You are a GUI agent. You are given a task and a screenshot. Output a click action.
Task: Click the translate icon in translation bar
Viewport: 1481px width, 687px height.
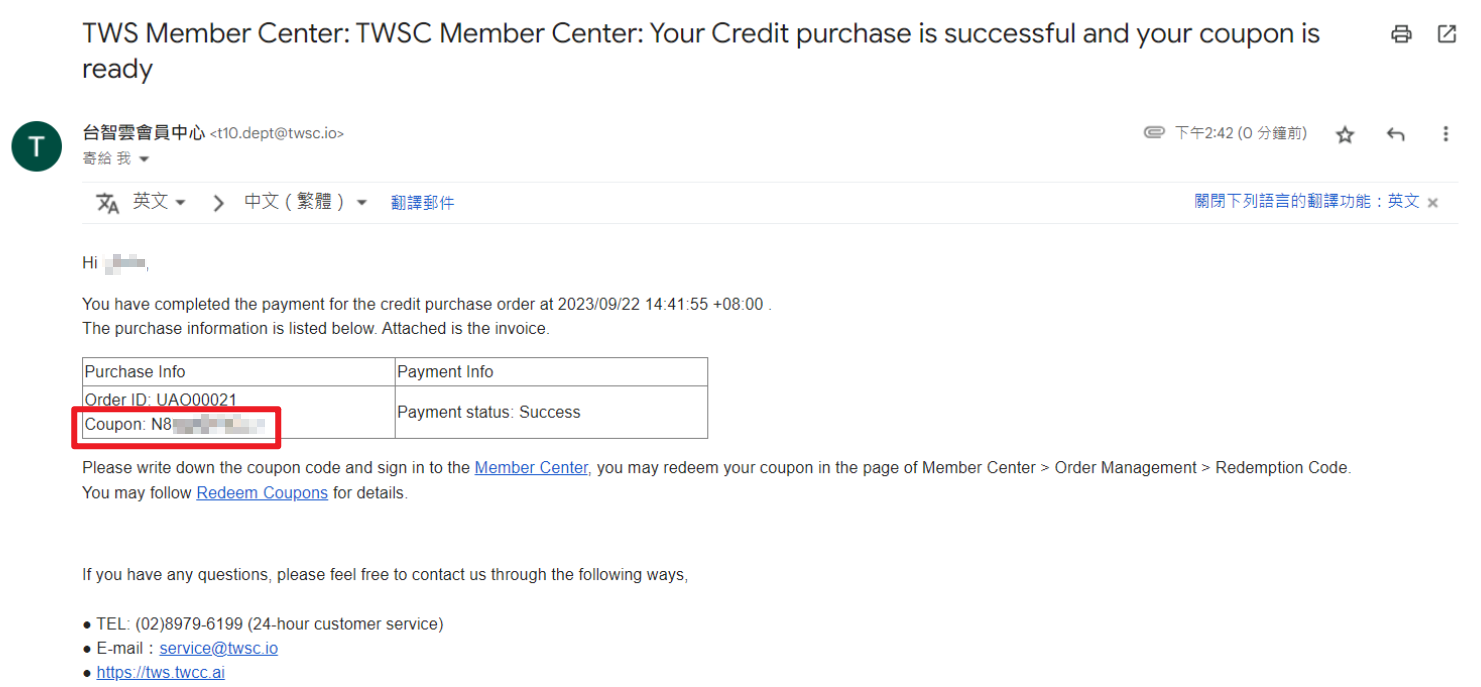[x=107, y=203]
